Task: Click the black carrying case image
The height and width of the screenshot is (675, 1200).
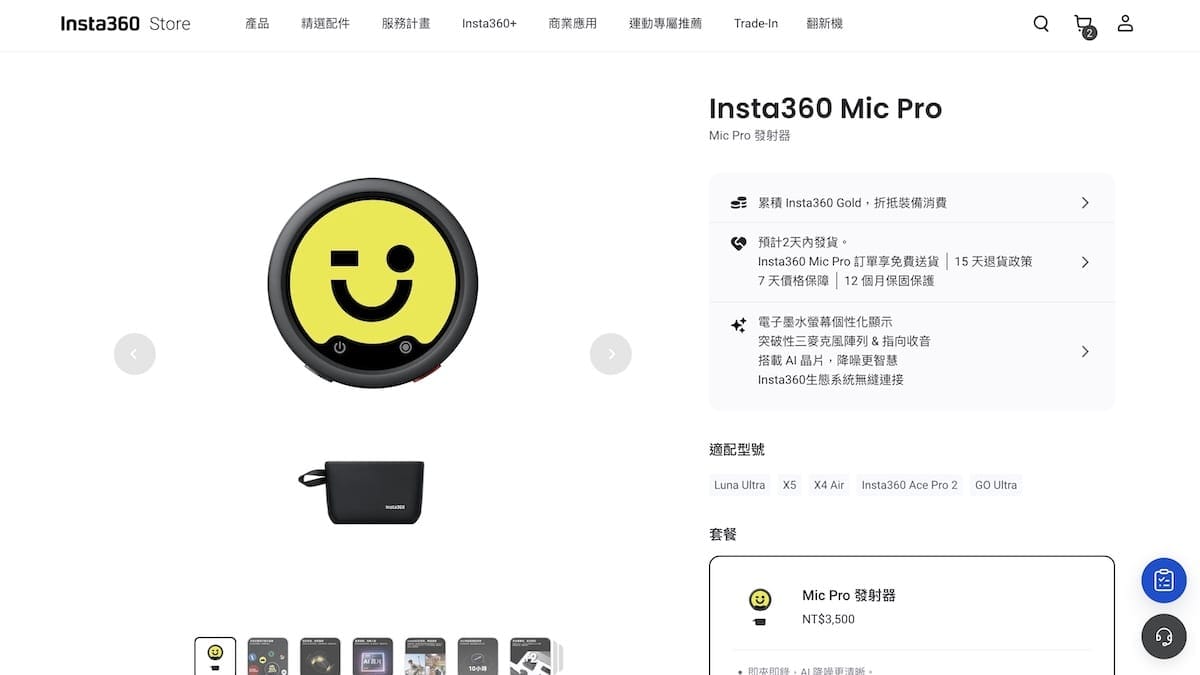Action: tap(362, 492)
